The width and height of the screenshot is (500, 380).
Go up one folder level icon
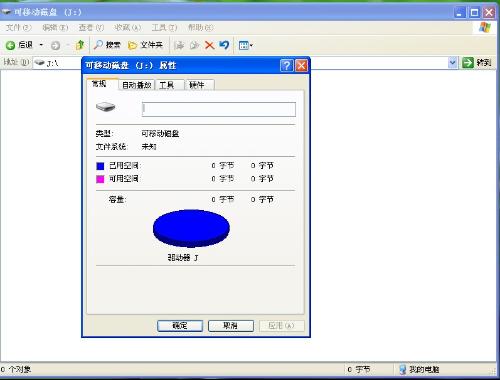(80, 45)
